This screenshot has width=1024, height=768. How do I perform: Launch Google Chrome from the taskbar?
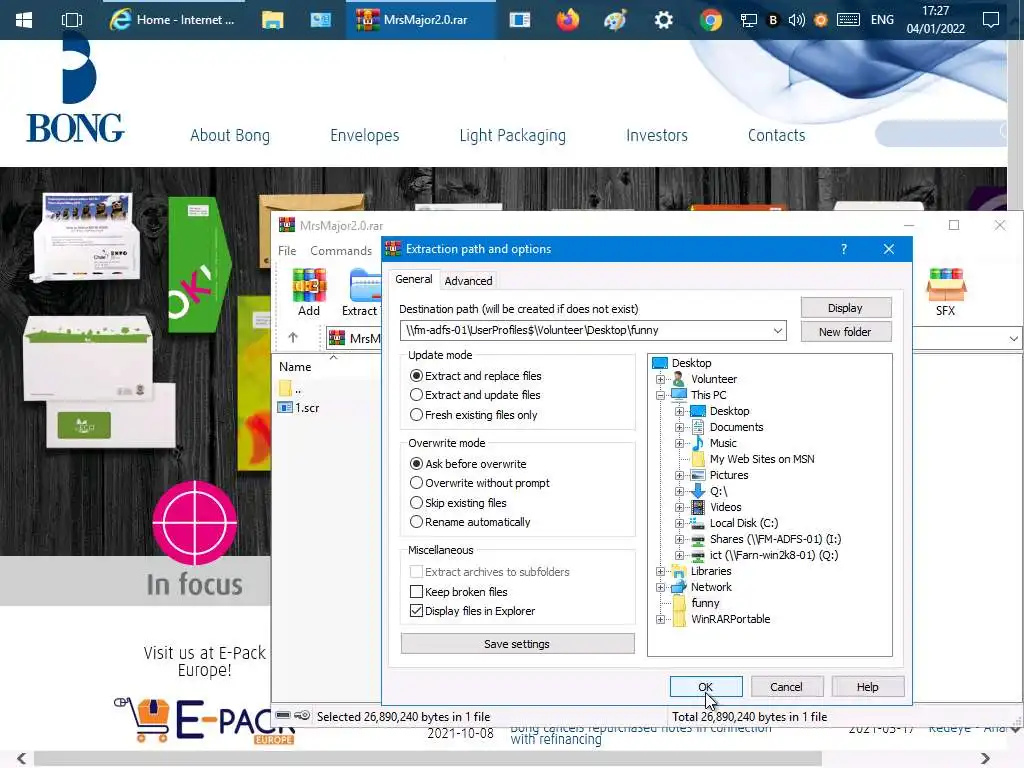(711, 20)
